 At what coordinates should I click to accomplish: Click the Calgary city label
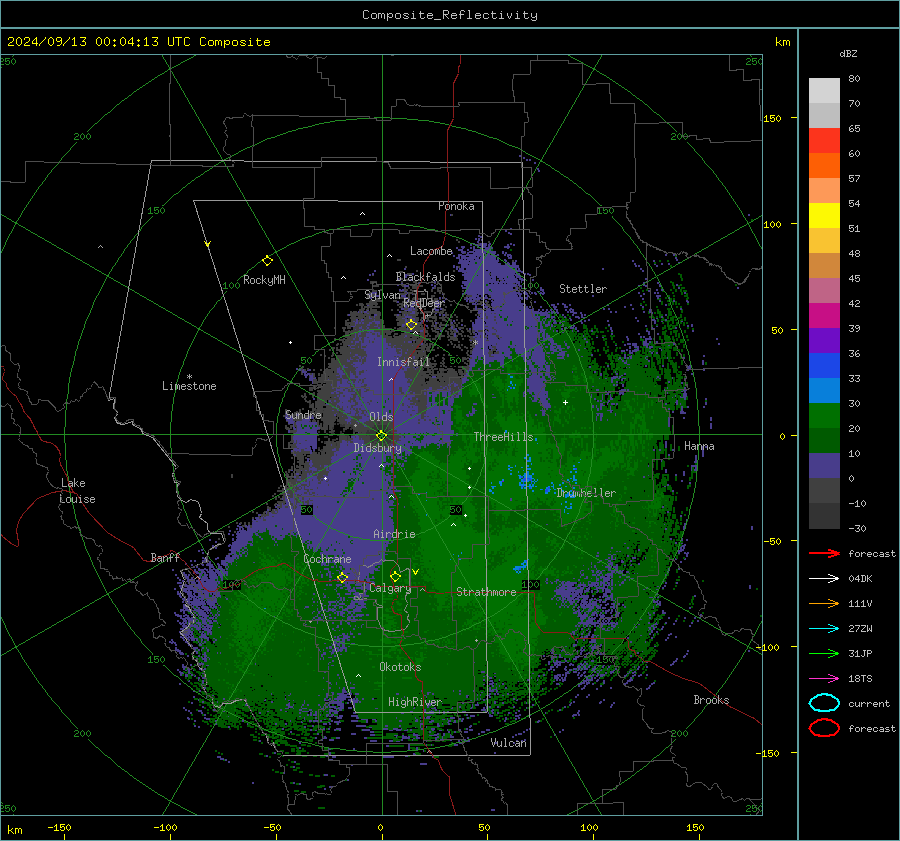coord(390,588)
